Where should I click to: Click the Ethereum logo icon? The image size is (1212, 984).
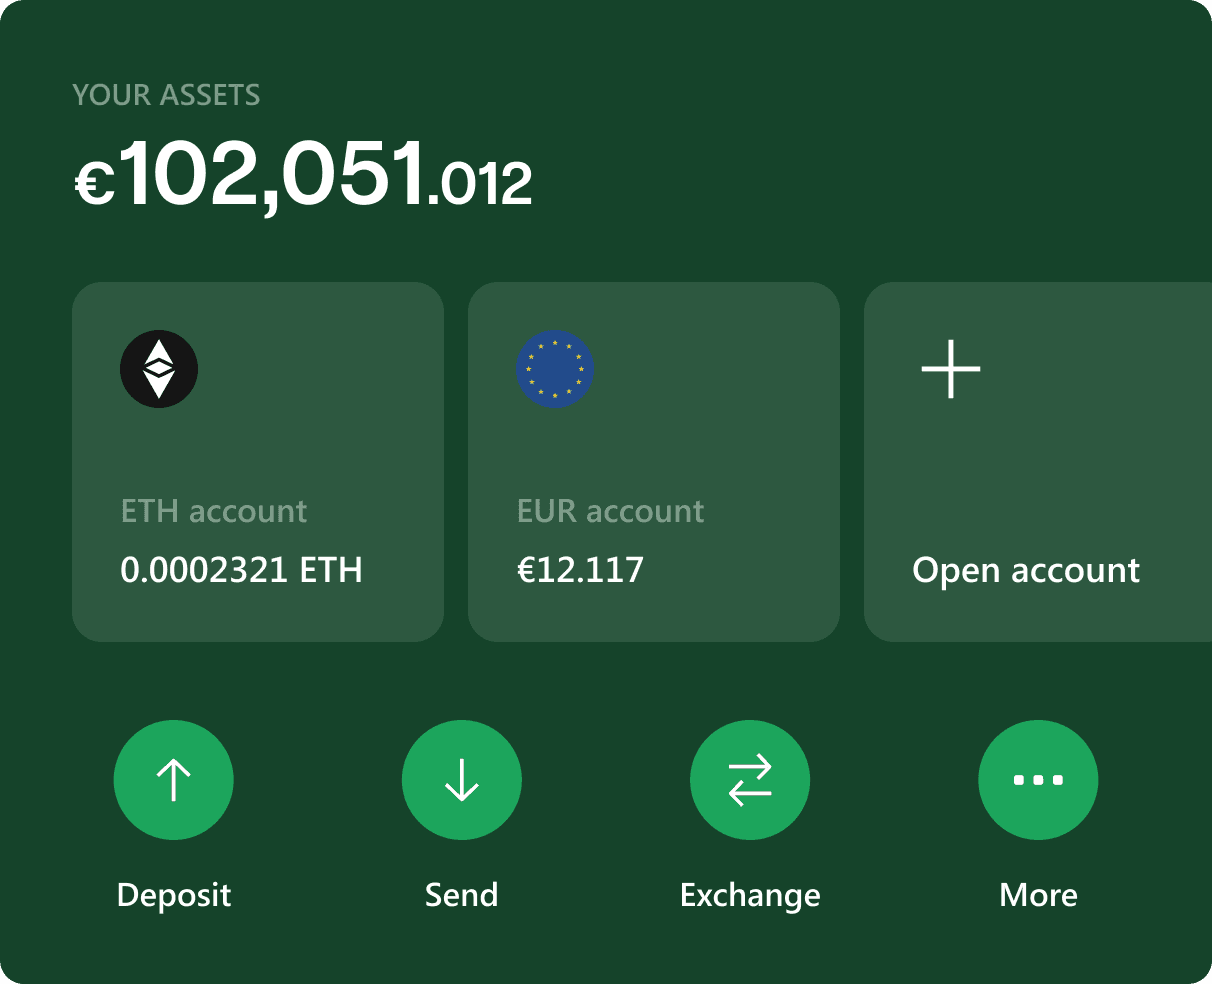(159, 369)
